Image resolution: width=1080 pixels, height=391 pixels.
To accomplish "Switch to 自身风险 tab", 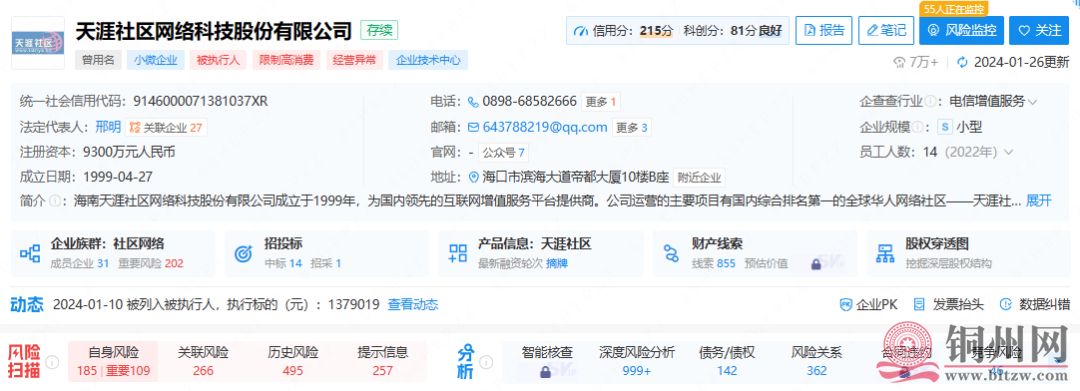I will [114, 361].
